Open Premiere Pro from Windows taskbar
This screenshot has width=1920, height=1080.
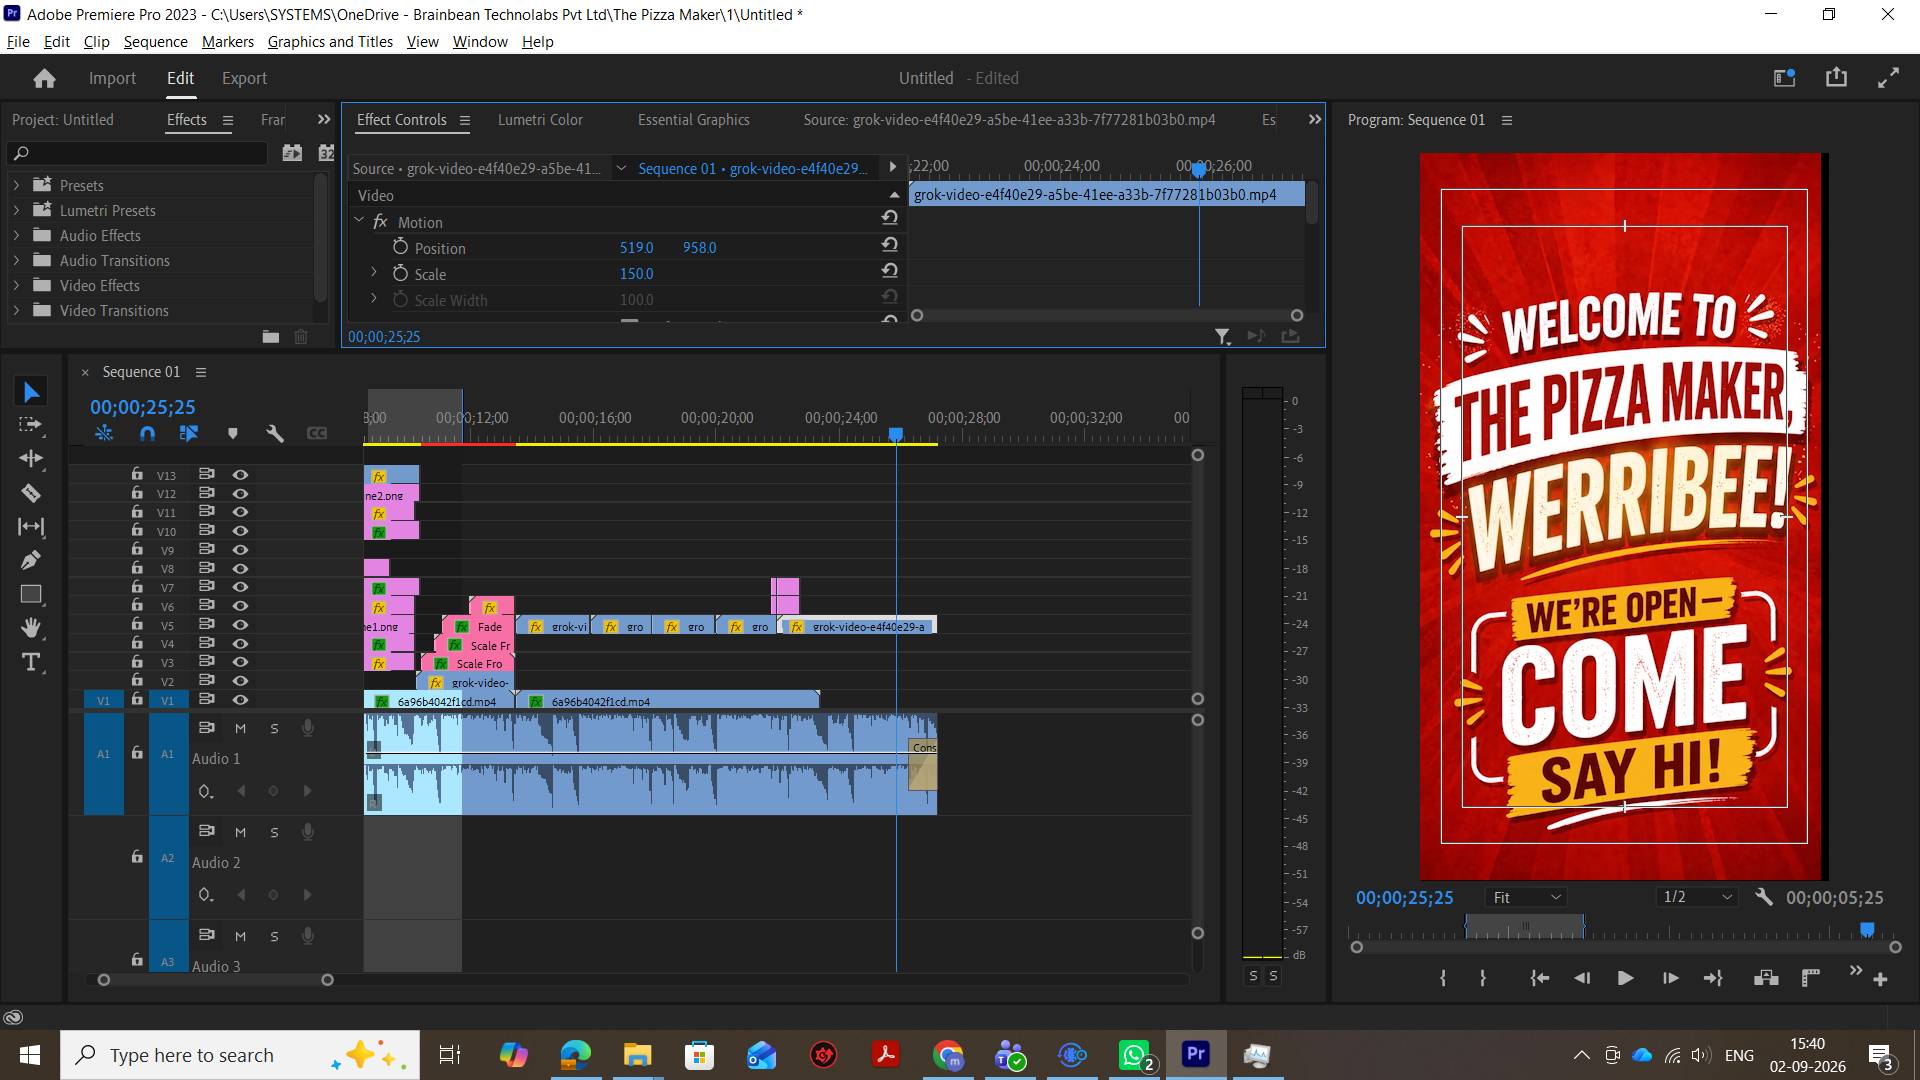1196,1055
